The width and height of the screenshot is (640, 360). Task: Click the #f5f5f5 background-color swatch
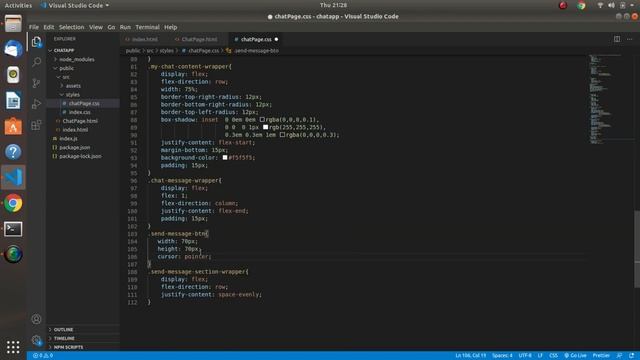click(224, 158)
